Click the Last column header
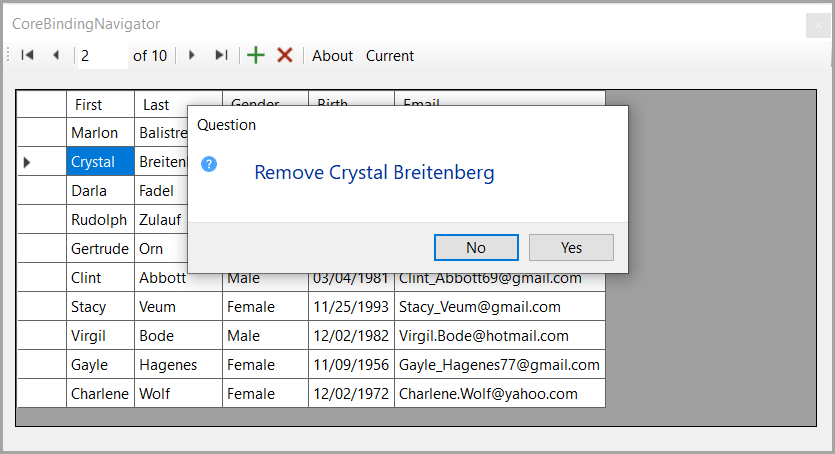Image resolution: width=835 pixels, height=454 pixels. click(161, 105)
